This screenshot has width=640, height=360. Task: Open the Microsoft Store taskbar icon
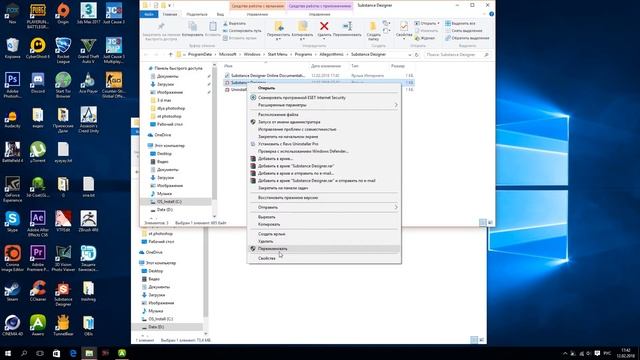pos(56,353)
